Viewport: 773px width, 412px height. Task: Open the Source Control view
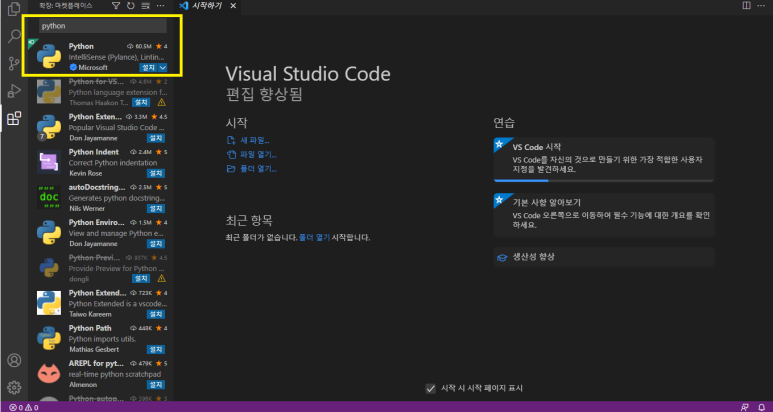pos(14,63)
